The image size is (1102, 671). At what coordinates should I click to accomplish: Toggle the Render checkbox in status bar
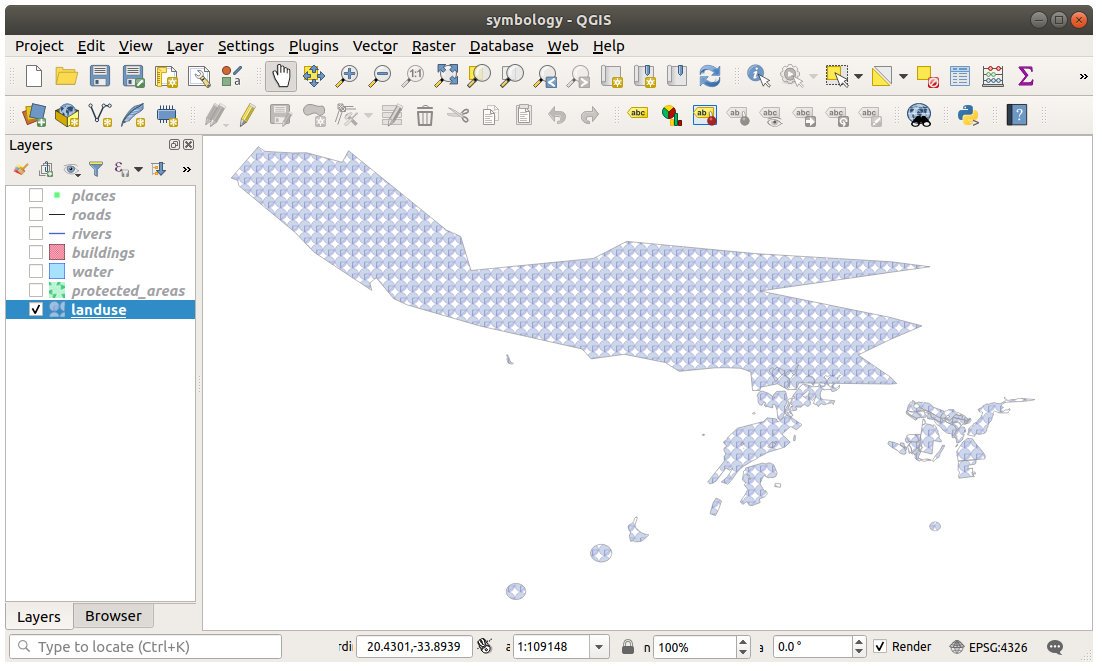(x=880, y=647)
